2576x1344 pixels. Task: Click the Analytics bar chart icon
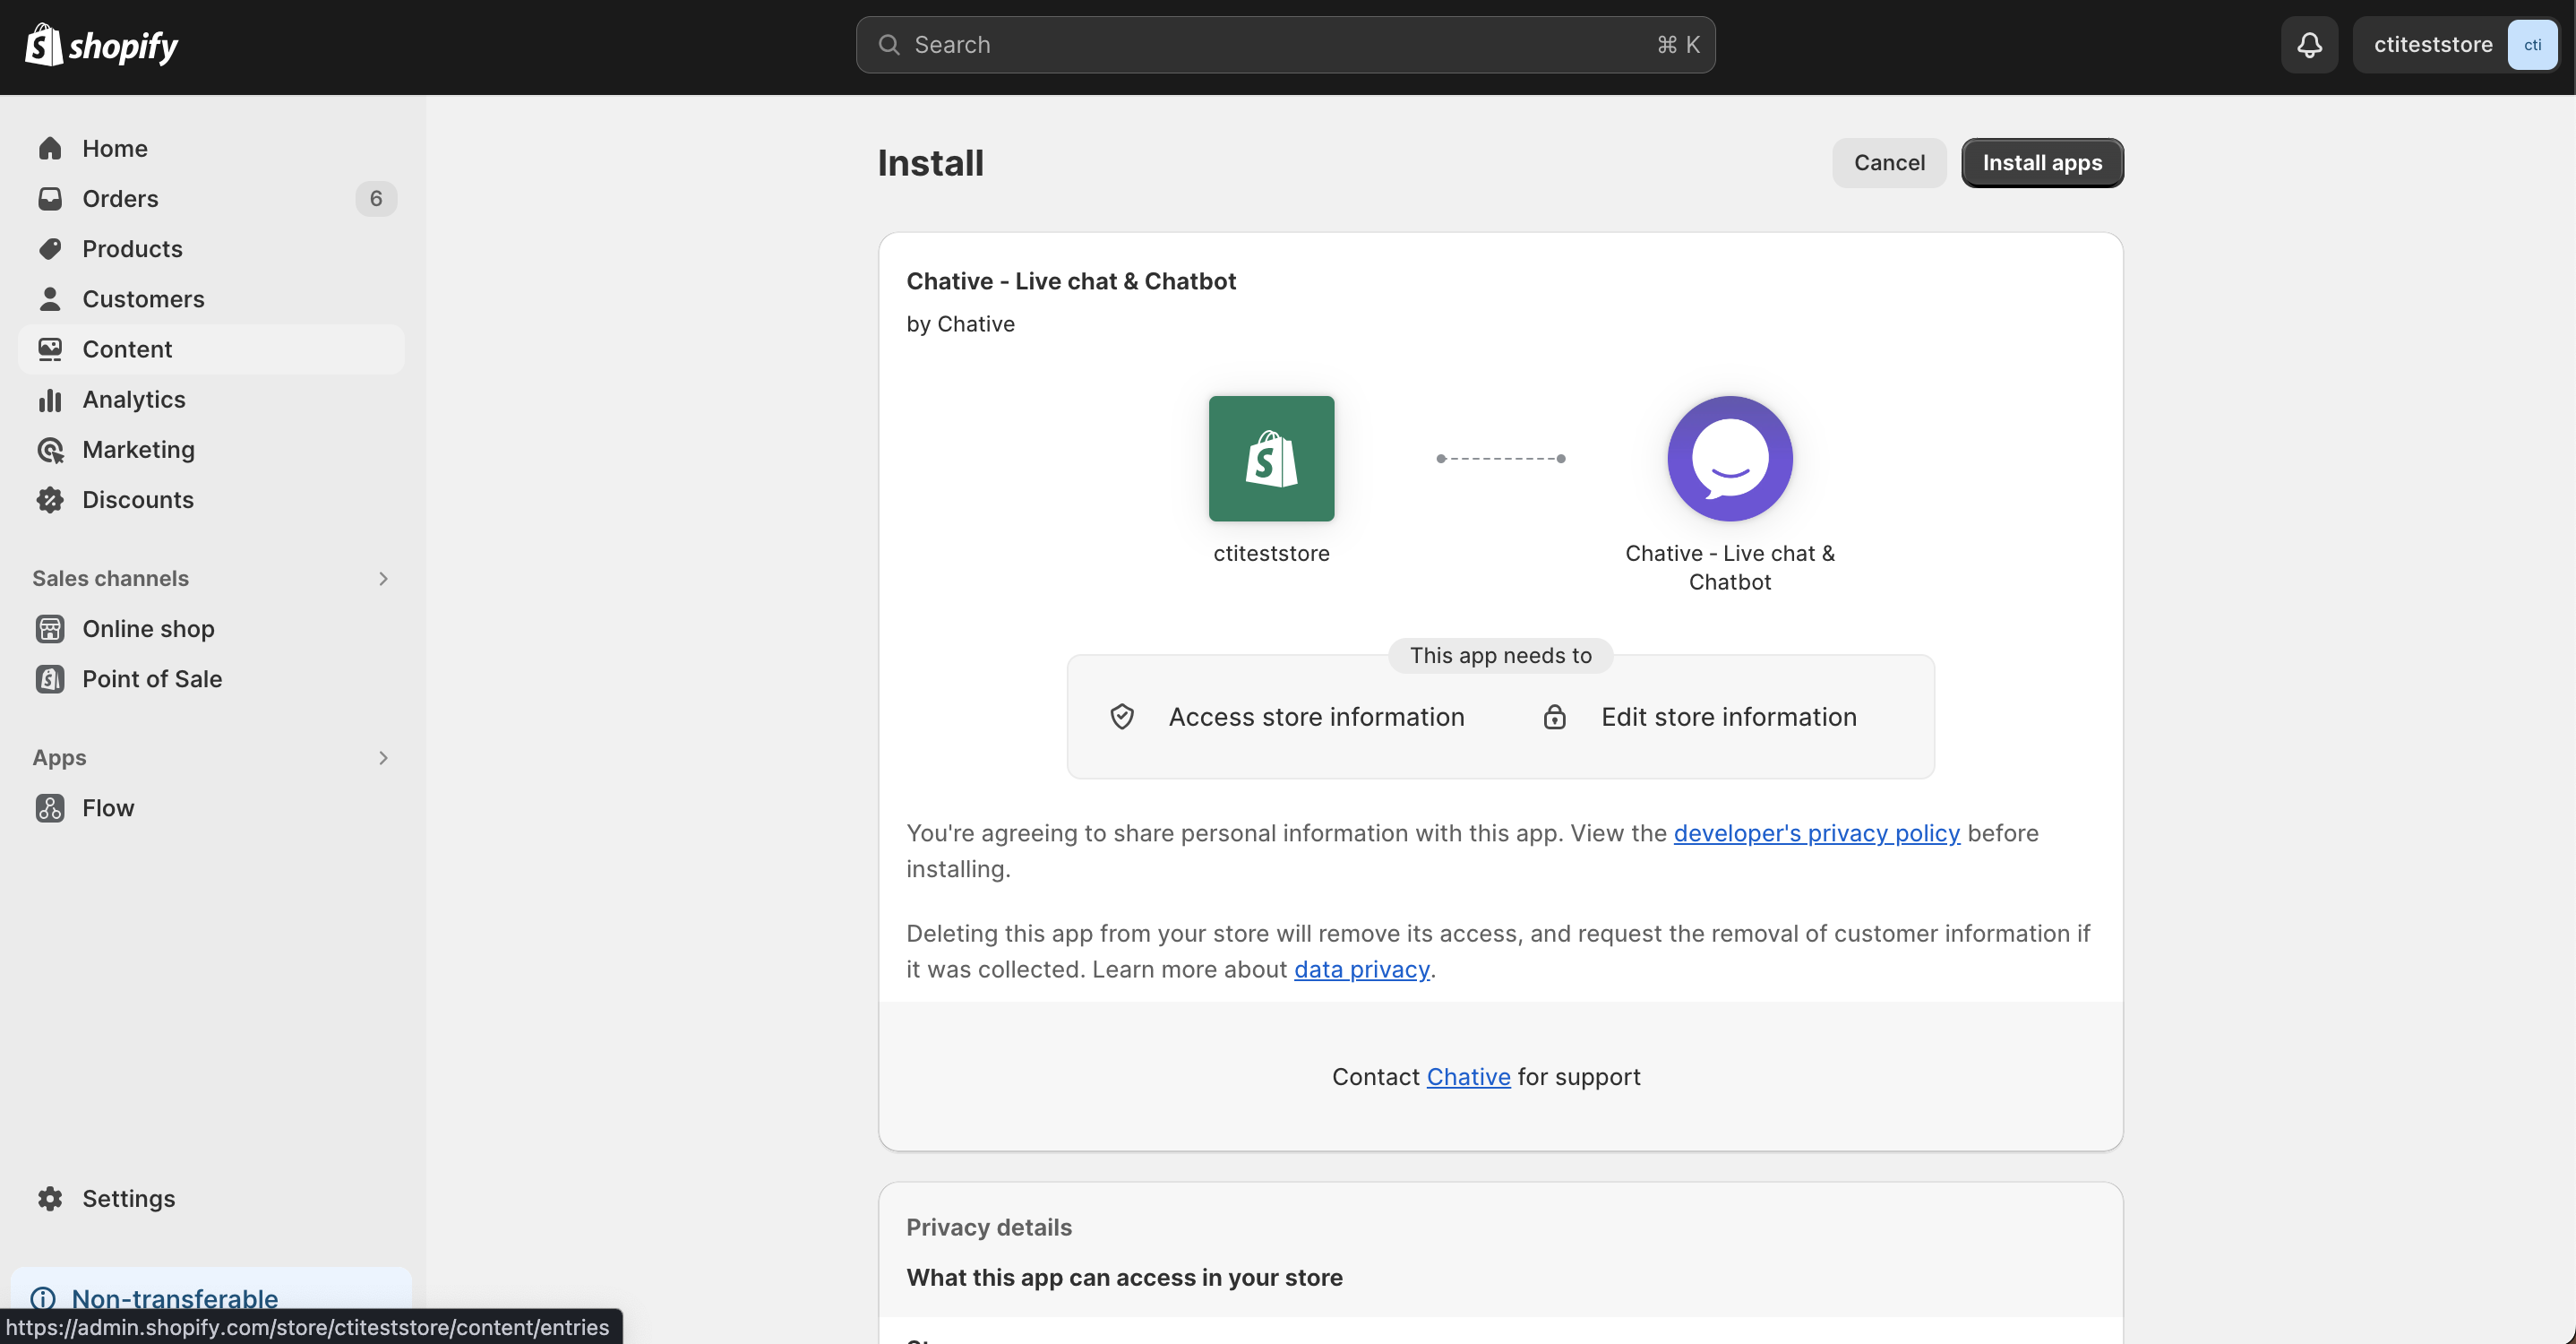click(x=50, y=400)
